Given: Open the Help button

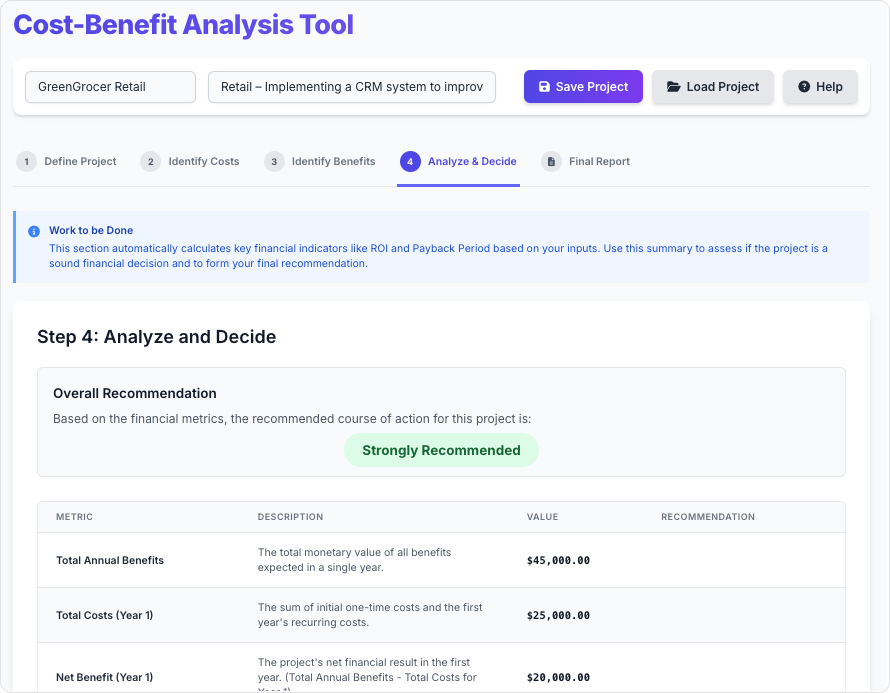Looking at the screenshot, I should [x=820, y=87].
